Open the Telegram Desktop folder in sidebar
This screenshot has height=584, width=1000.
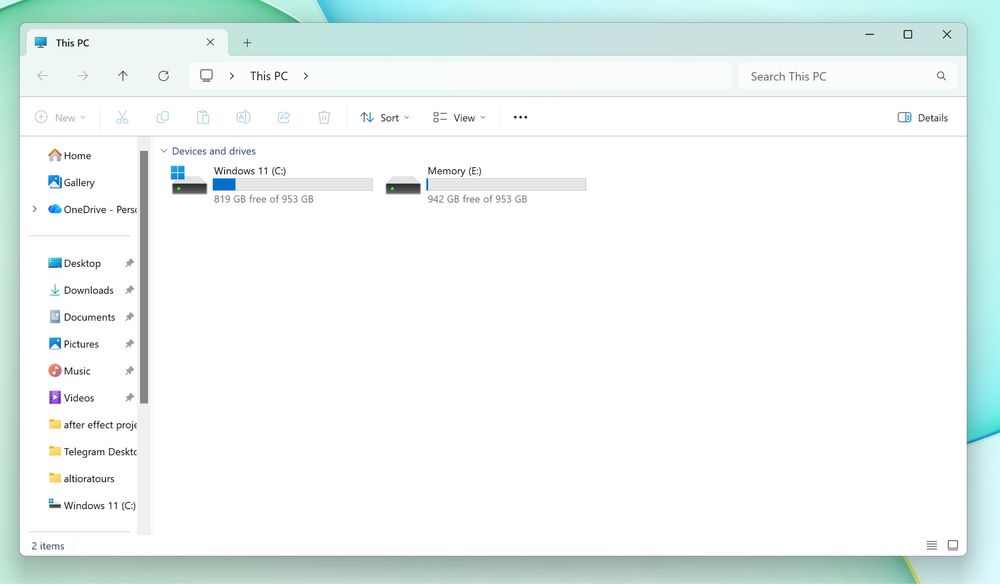click(92, 451)
